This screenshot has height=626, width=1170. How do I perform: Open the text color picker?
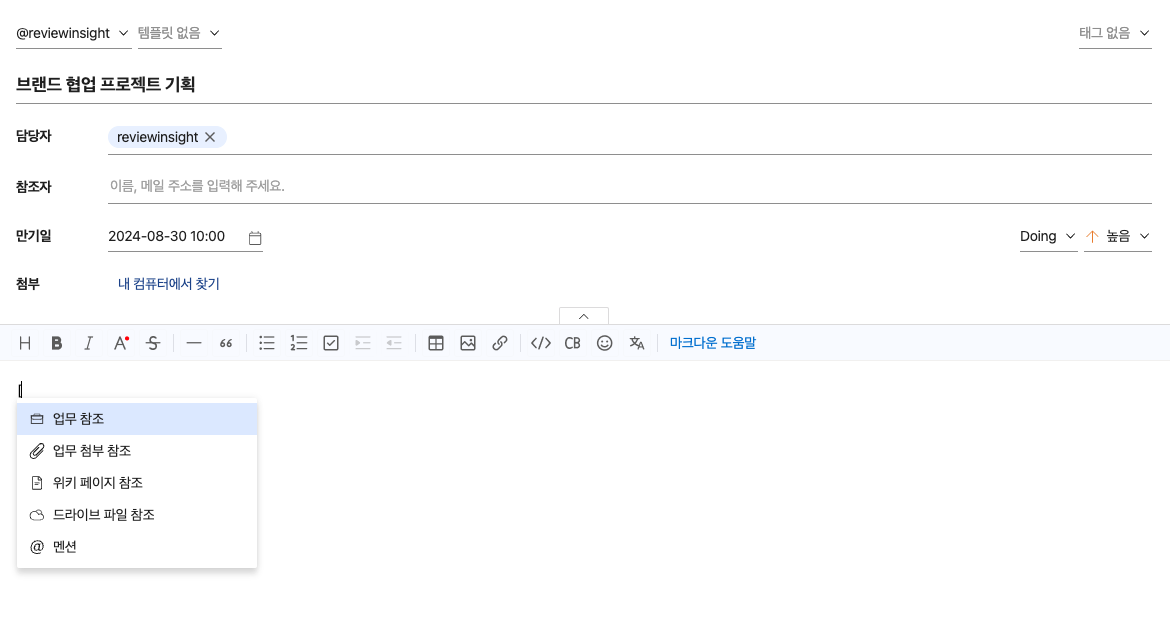pyautogui.click(x=121, y=343)
